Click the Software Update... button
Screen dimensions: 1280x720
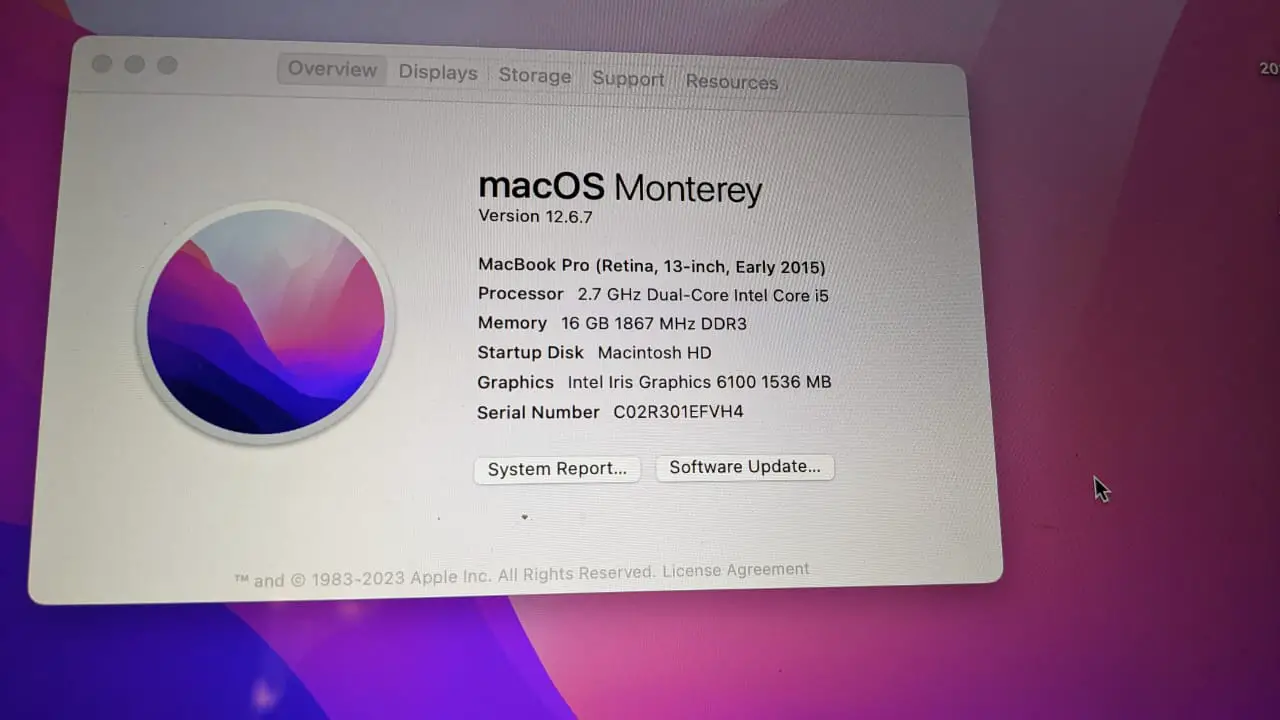coord(745,467)
